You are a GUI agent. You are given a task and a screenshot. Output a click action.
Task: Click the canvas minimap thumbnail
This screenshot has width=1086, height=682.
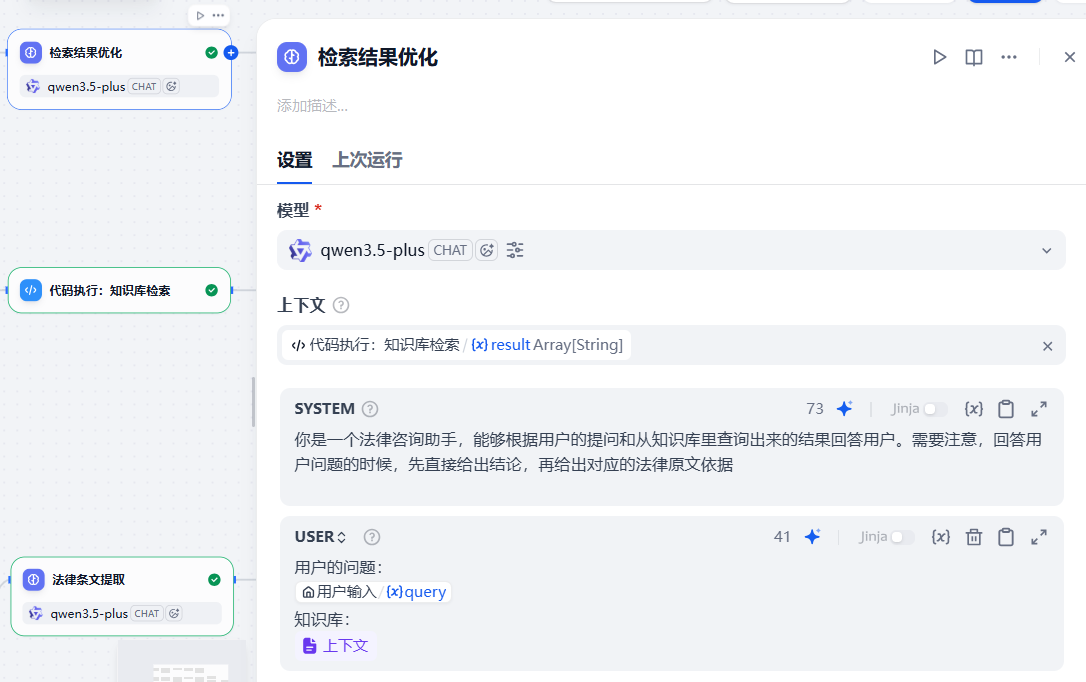point(183,661)
